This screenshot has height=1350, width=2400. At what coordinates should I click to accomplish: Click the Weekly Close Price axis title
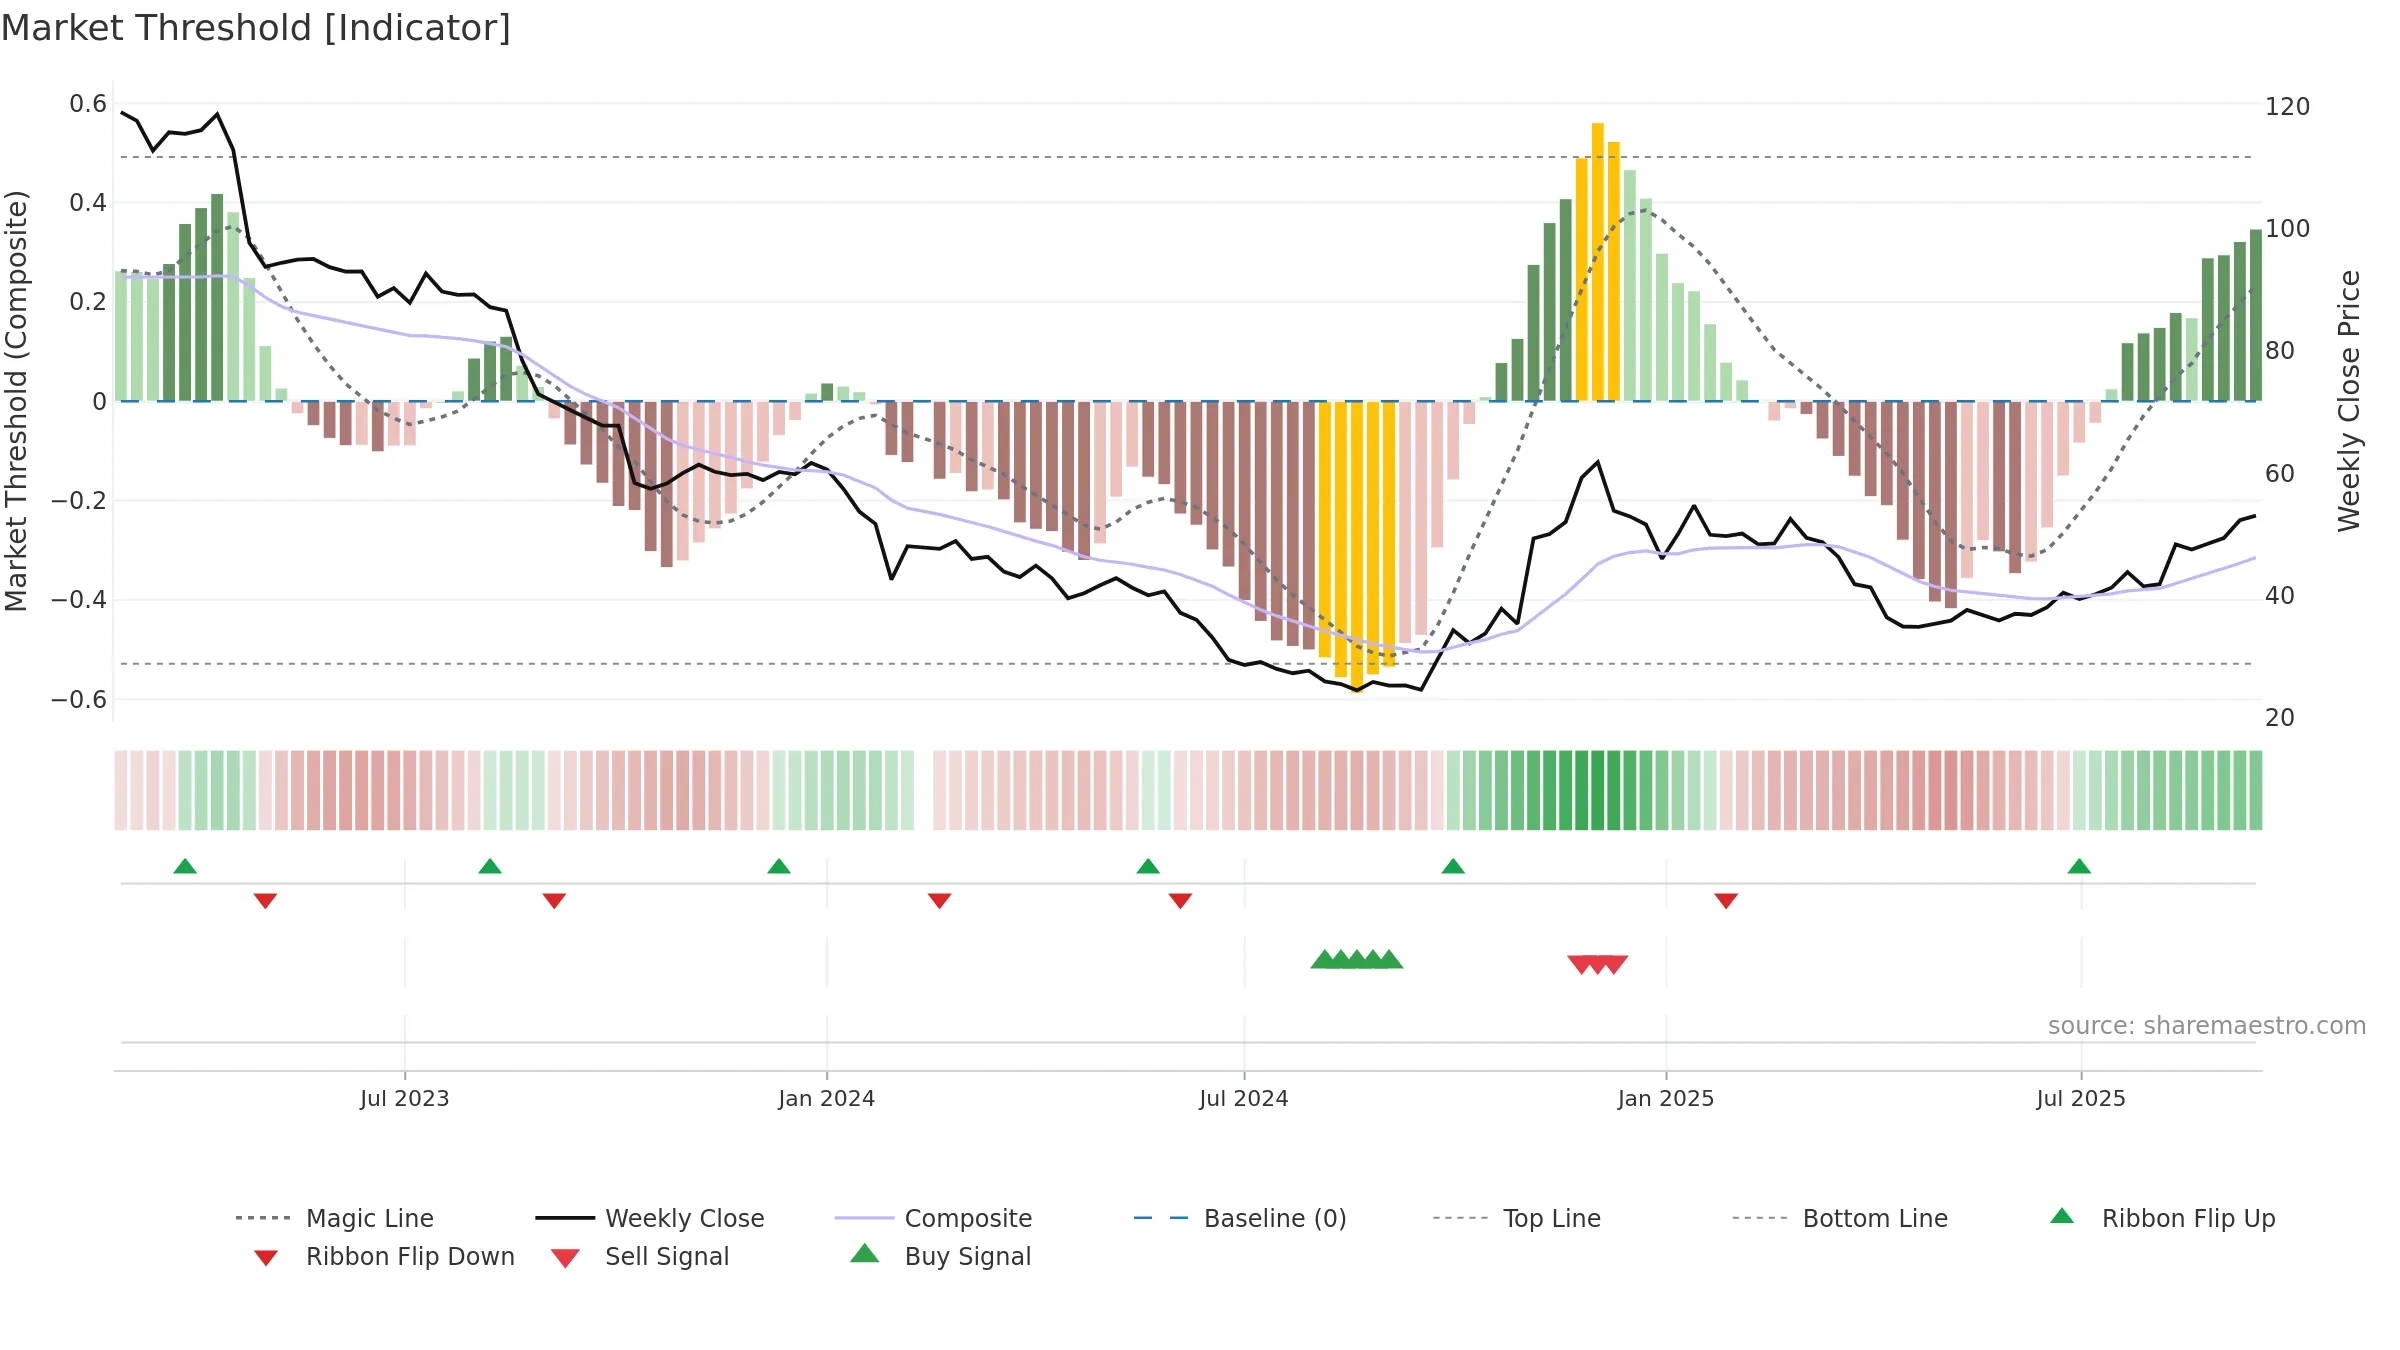(2349, 401)
